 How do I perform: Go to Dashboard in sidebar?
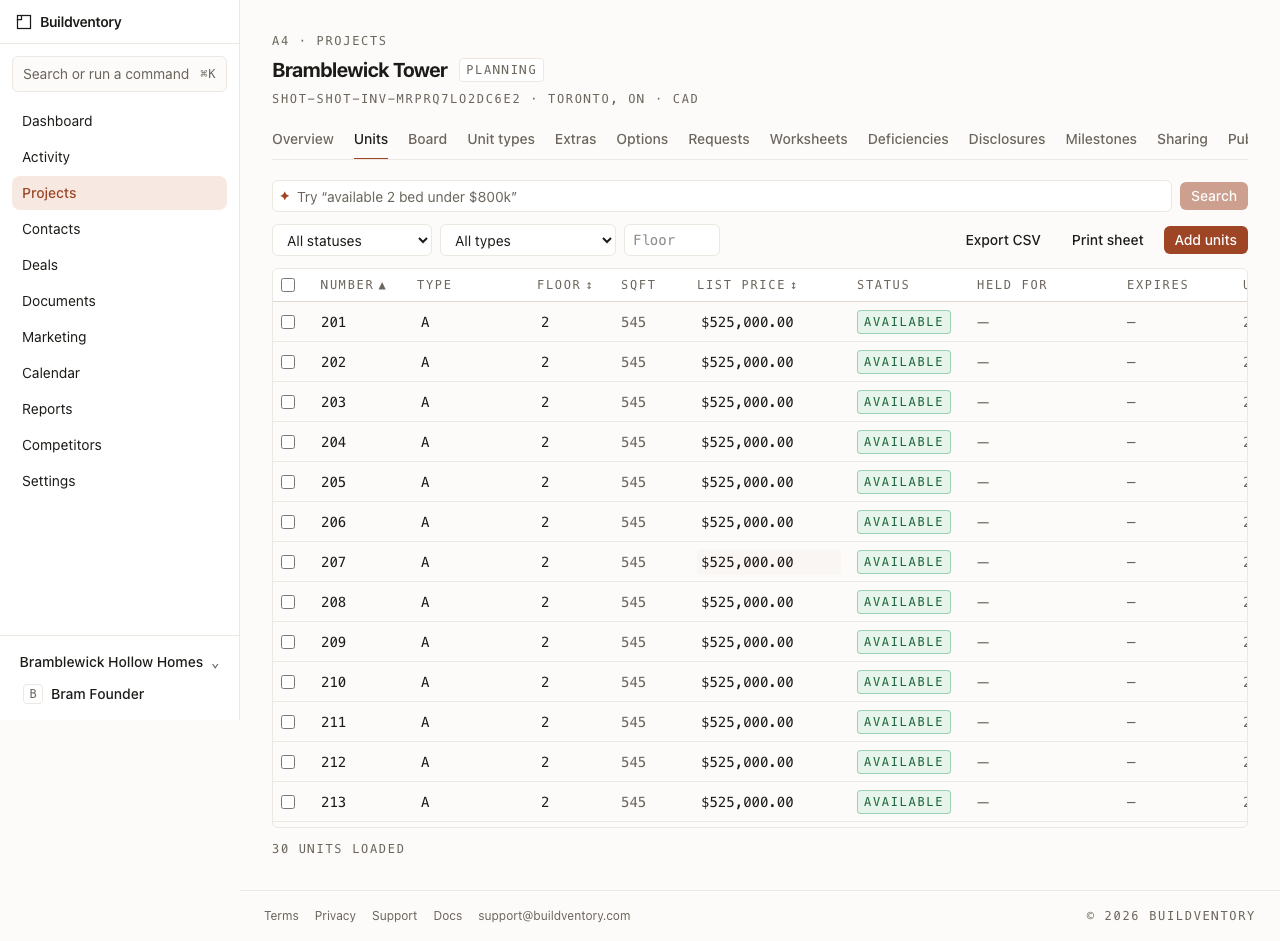tap(119, 121)
